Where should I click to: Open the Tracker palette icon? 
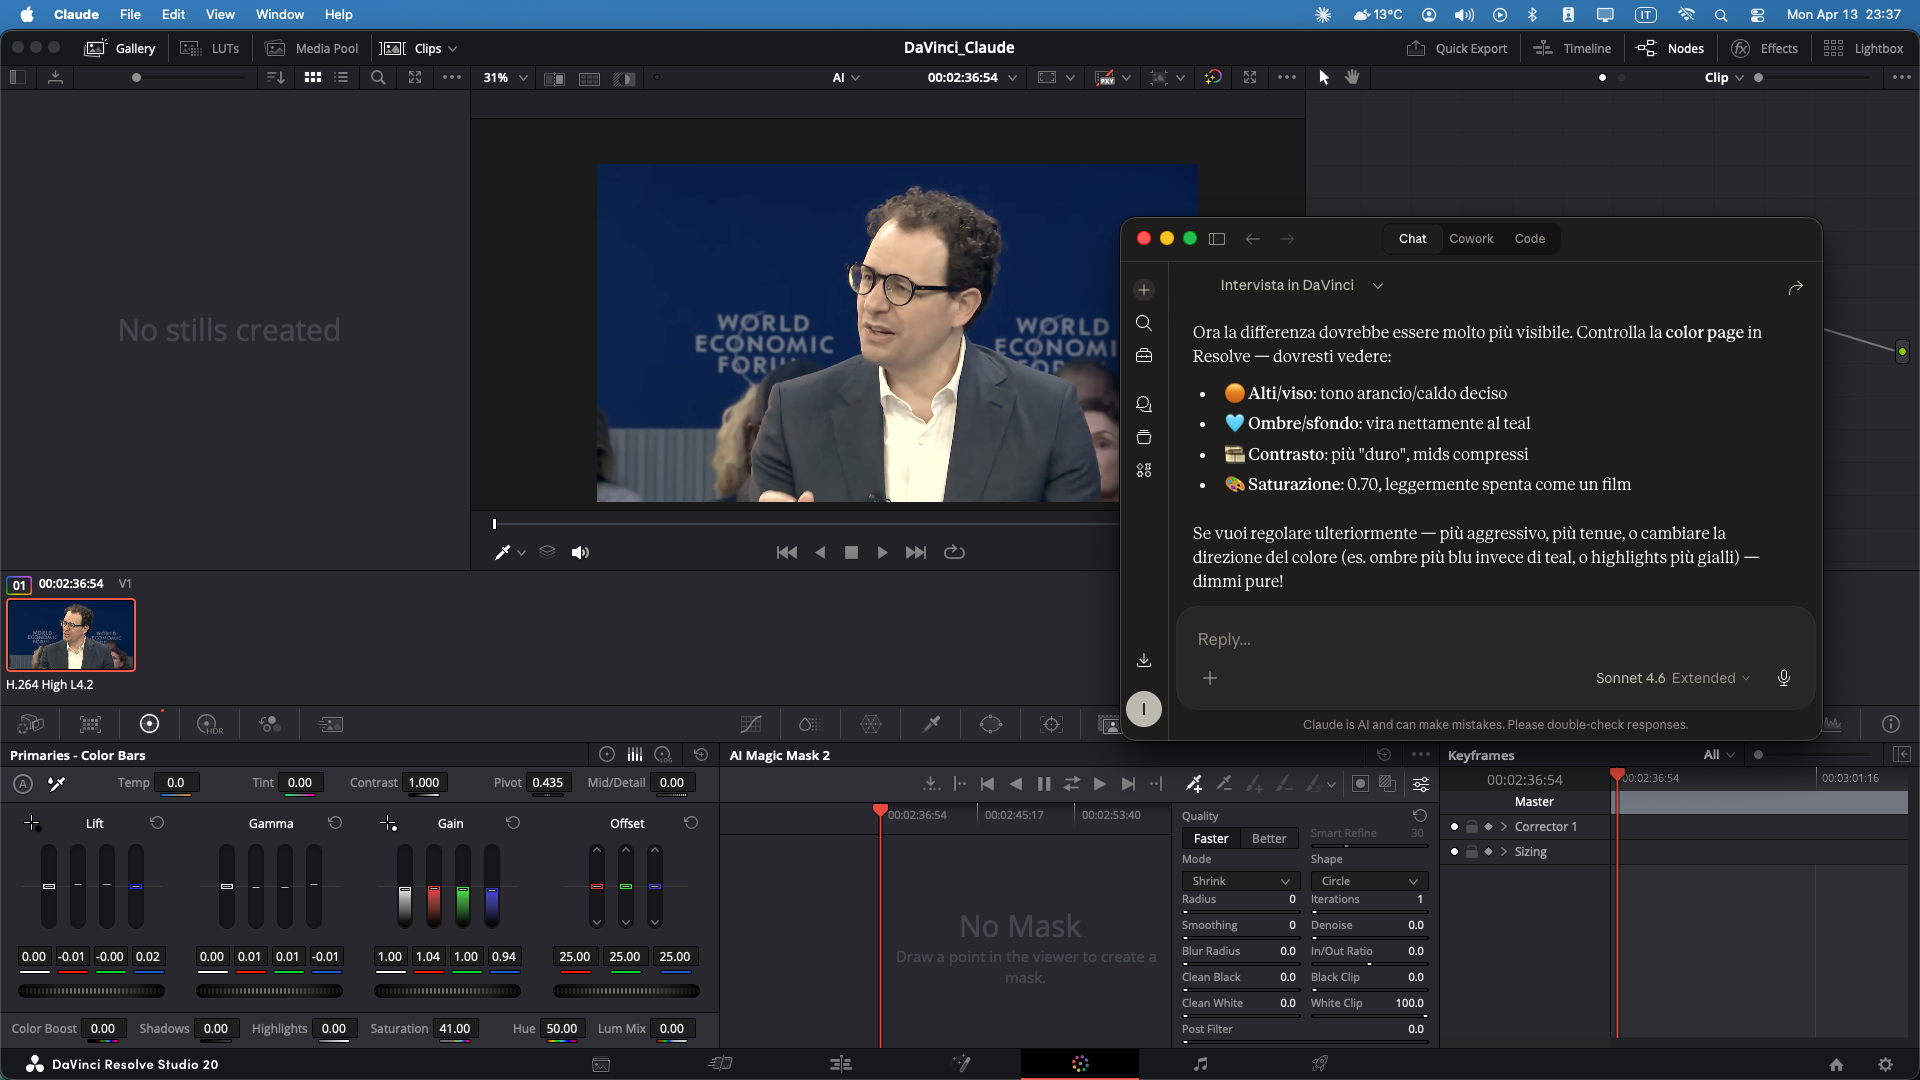click(1051, 724)
